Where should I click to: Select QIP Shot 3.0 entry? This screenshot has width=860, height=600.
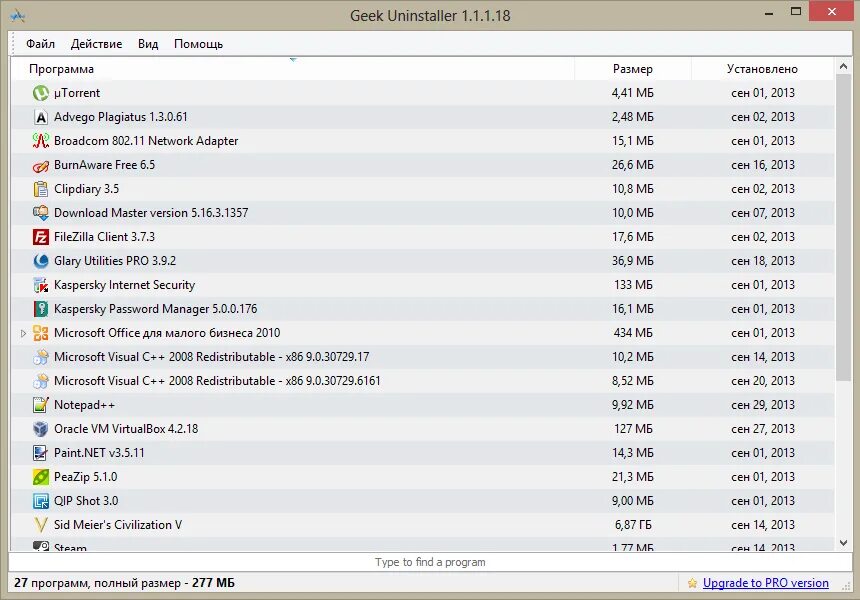[86, 501]
